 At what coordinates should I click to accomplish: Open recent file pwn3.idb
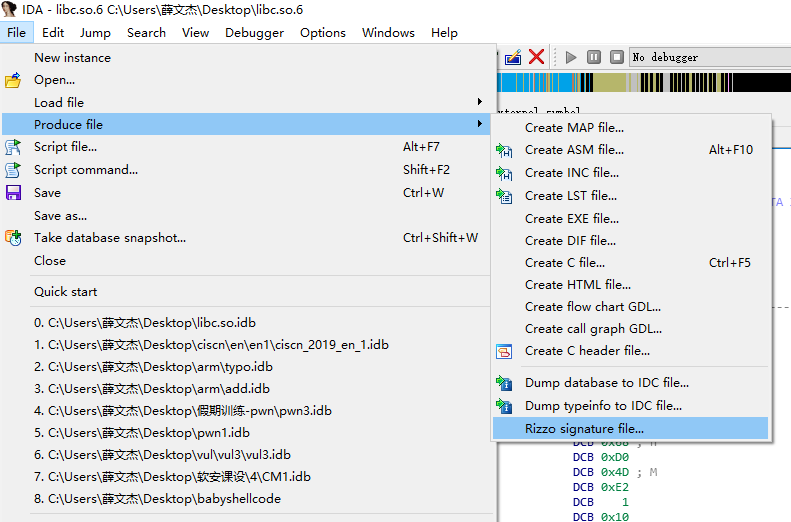pos(246,411)
